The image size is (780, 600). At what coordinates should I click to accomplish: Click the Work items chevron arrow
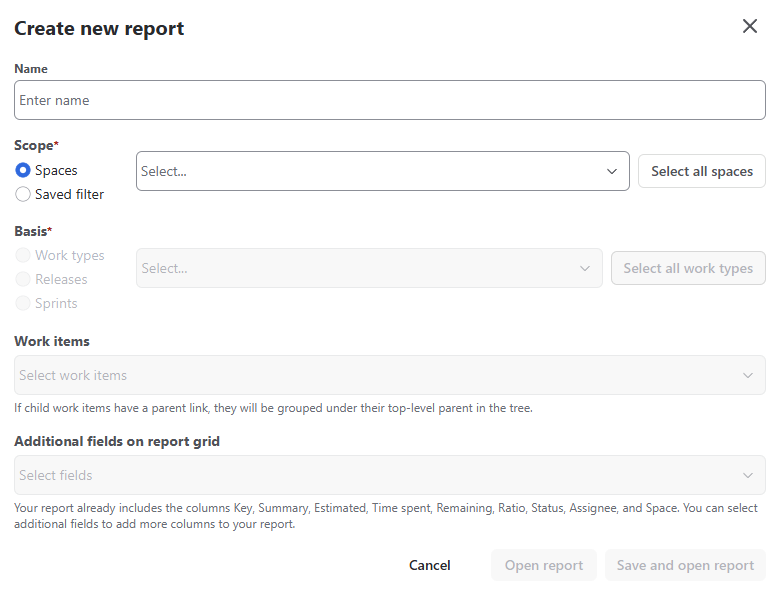(x=748, y=375)
